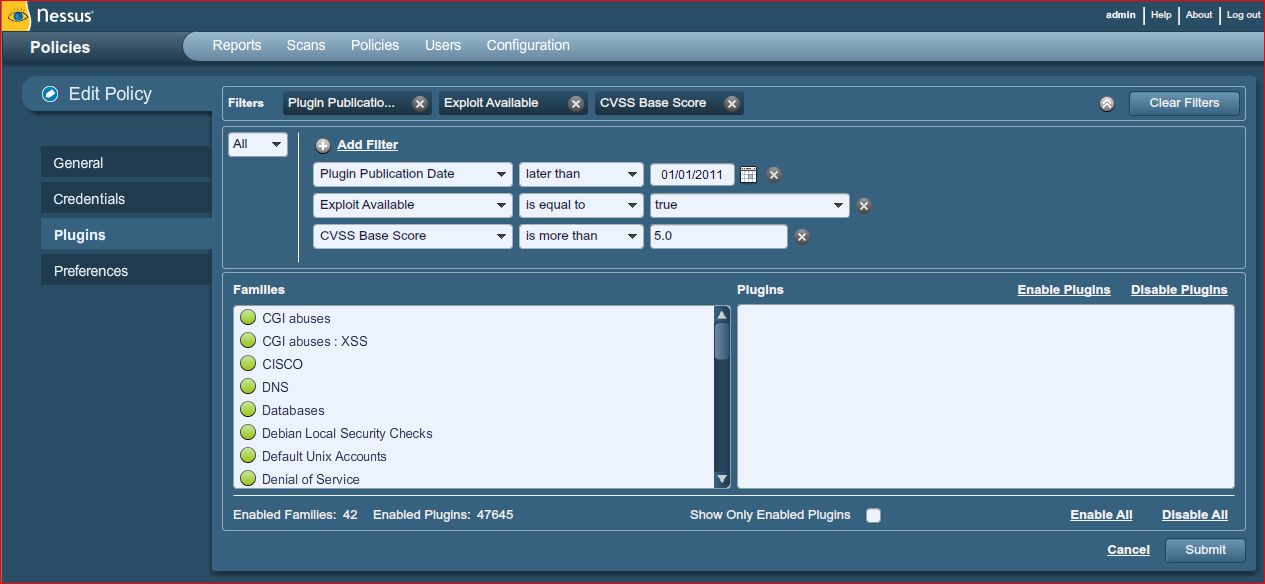Image resolution: width=1265 pixels, height=584 pixels.
Task: Open the Scans menu
Action: tap(306, 46)
